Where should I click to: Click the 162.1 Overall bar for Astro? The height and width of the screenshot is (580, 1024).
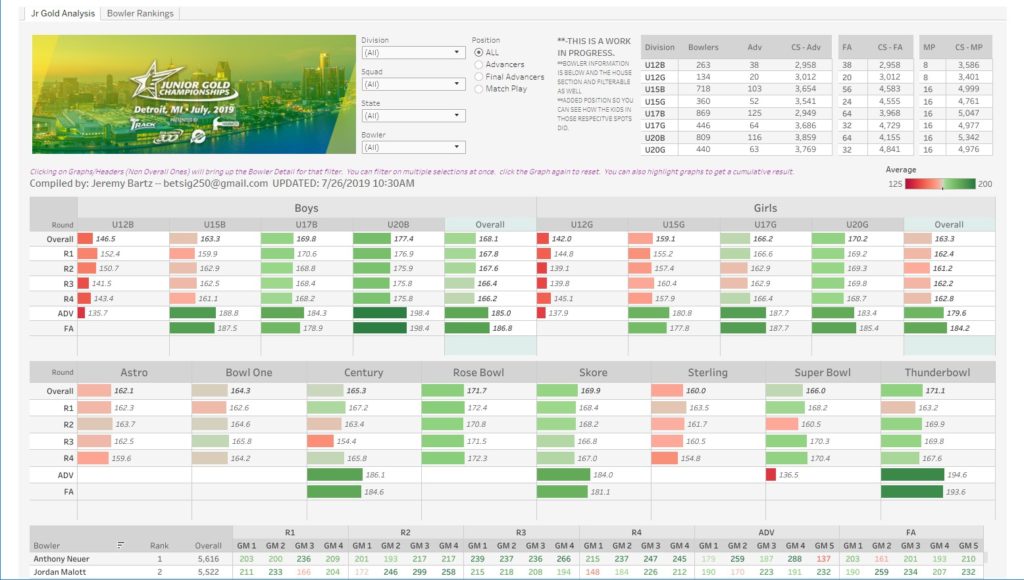pyautogui.click(x=94, y=391)
